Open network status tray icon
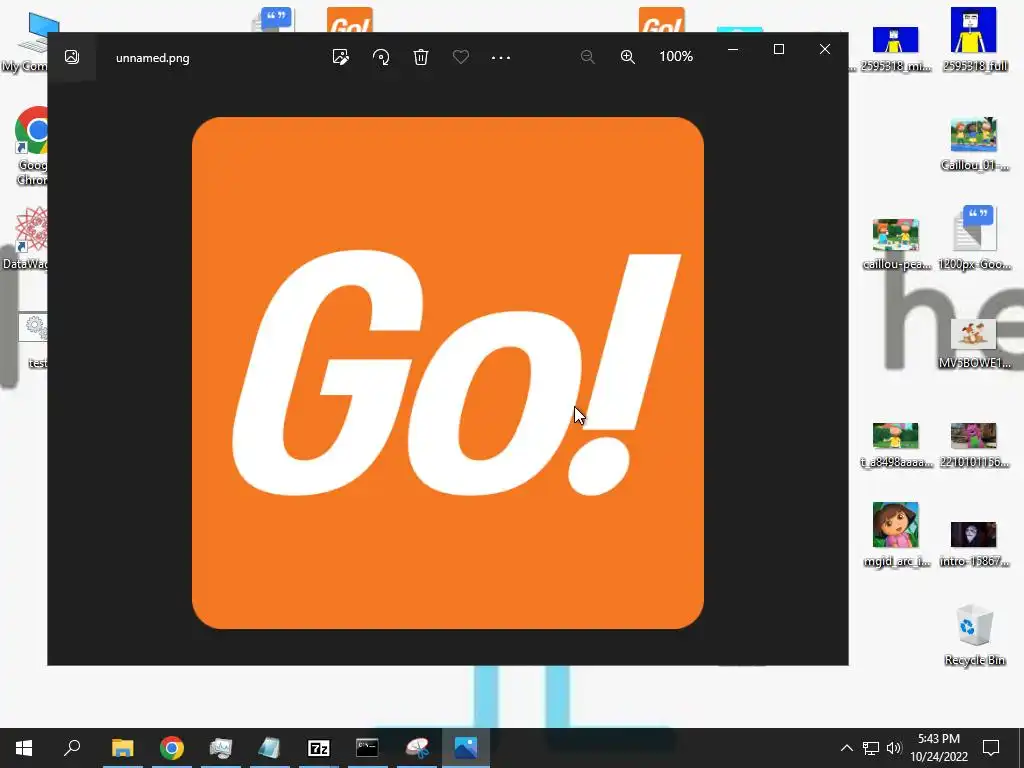 point(871,748)
